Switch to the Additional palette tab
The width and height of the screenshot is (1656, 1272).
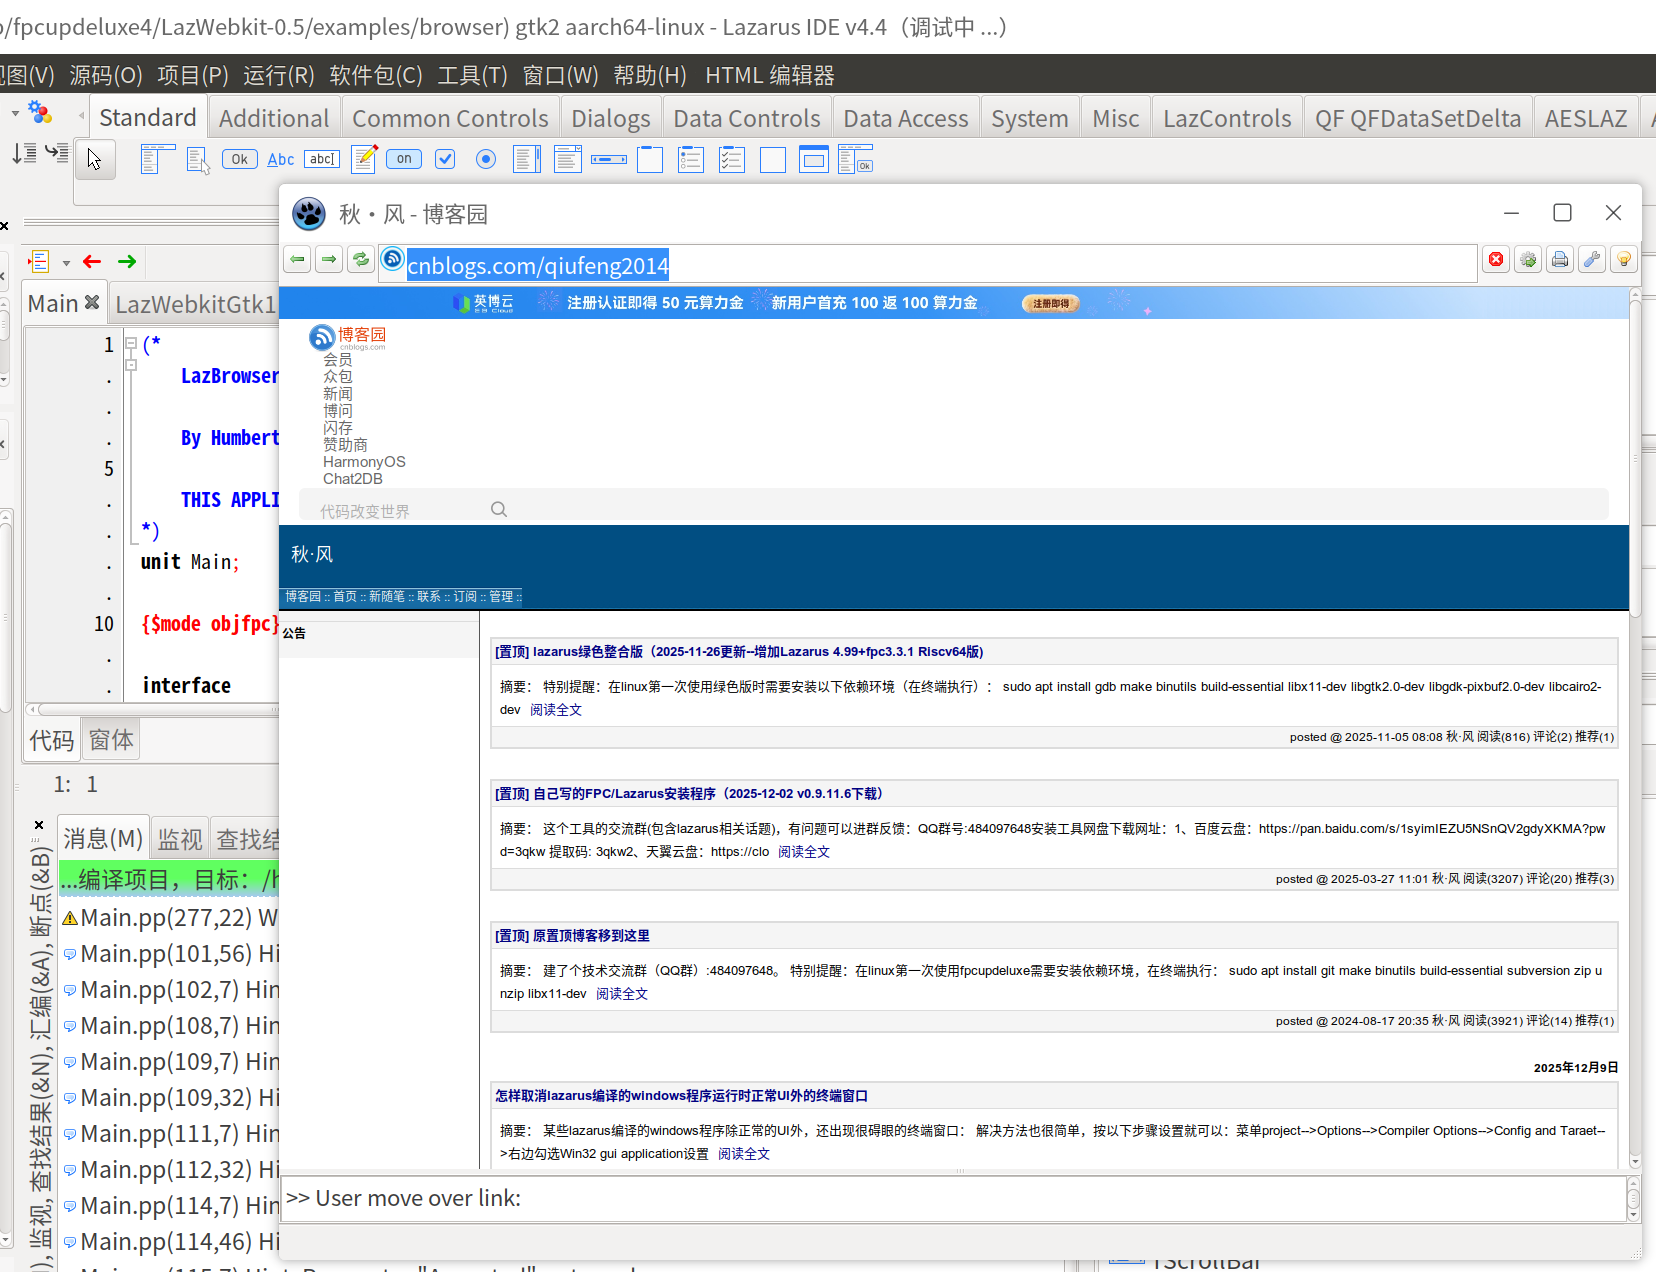click(x=274, y=119)
